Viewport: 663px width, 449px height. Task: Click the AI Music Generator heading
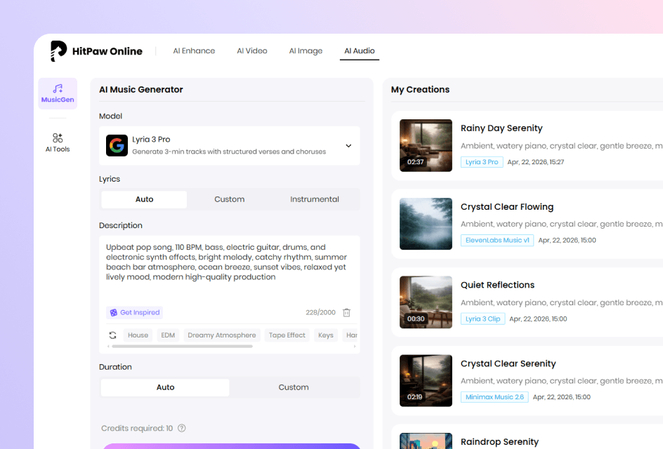[x=141, y=90]
